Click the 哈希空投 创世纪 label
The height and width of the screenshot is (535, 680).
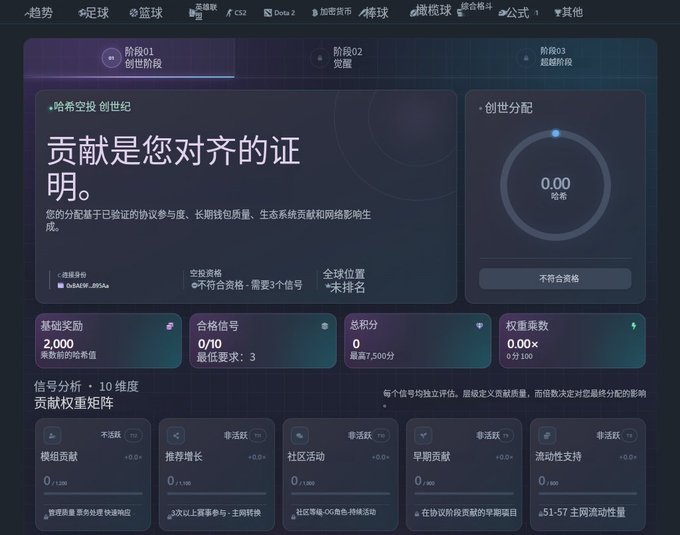tap(92, 107)
